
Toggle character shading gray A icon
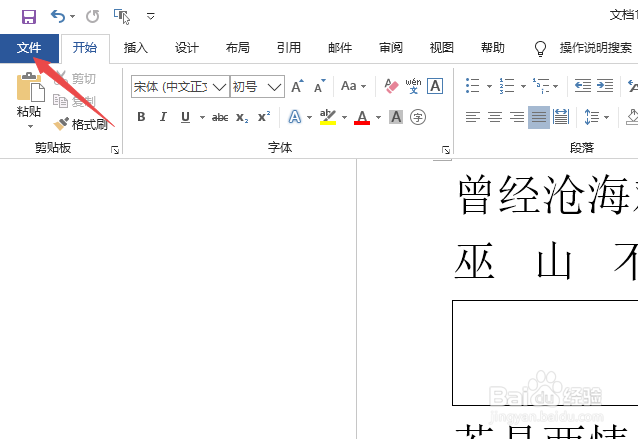pyautogui.click(x=396, y=117)
